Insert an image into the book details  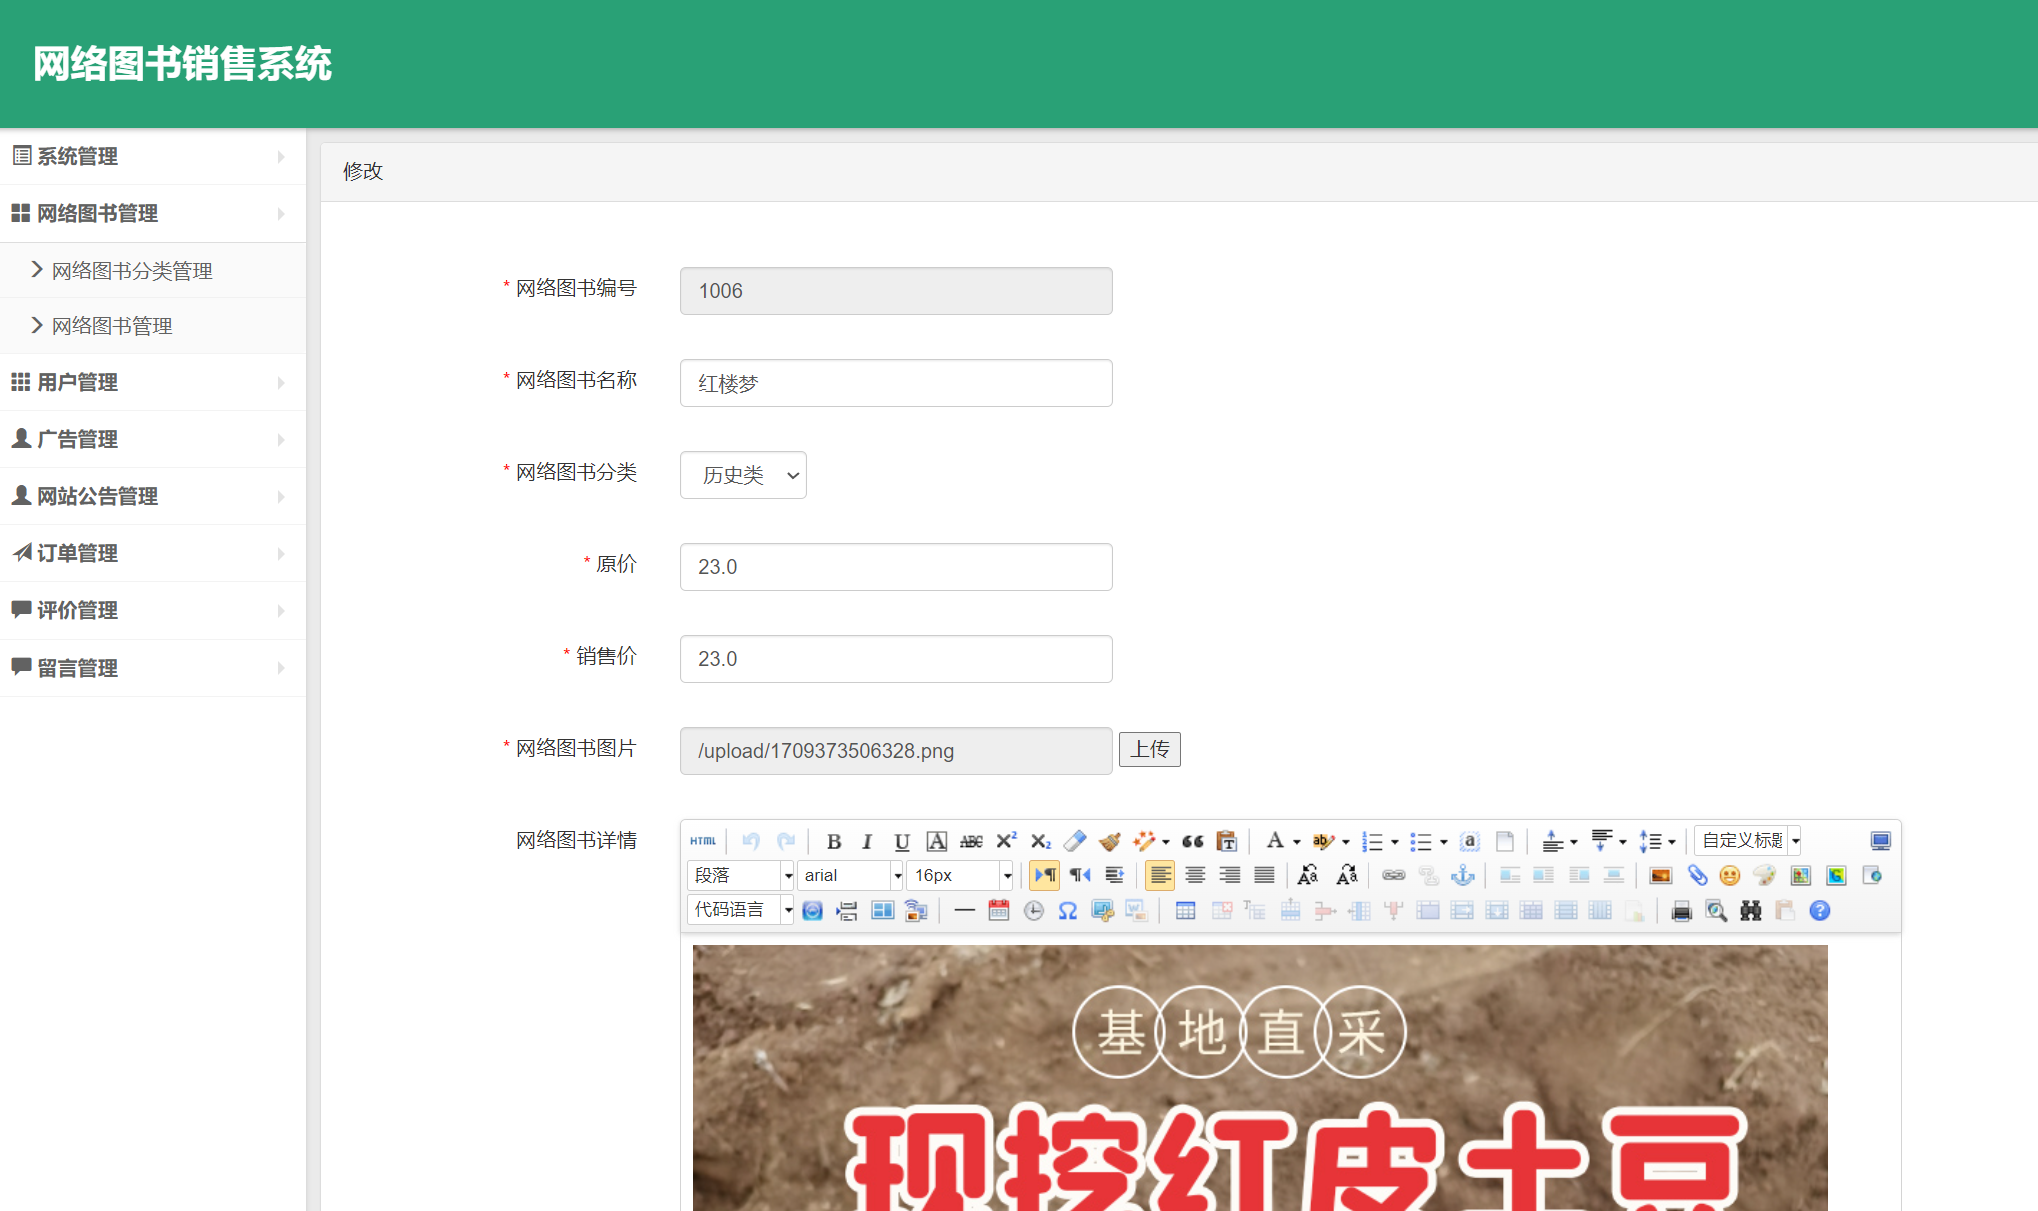(1661, 875)
